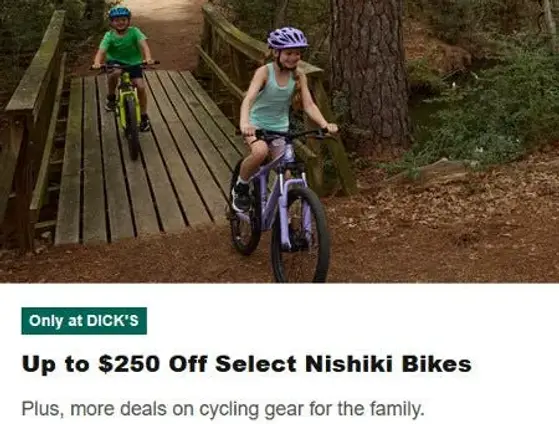Click the front wheel of the purple bike
This screenshot has width=559, height=424.
click(300, 235)
